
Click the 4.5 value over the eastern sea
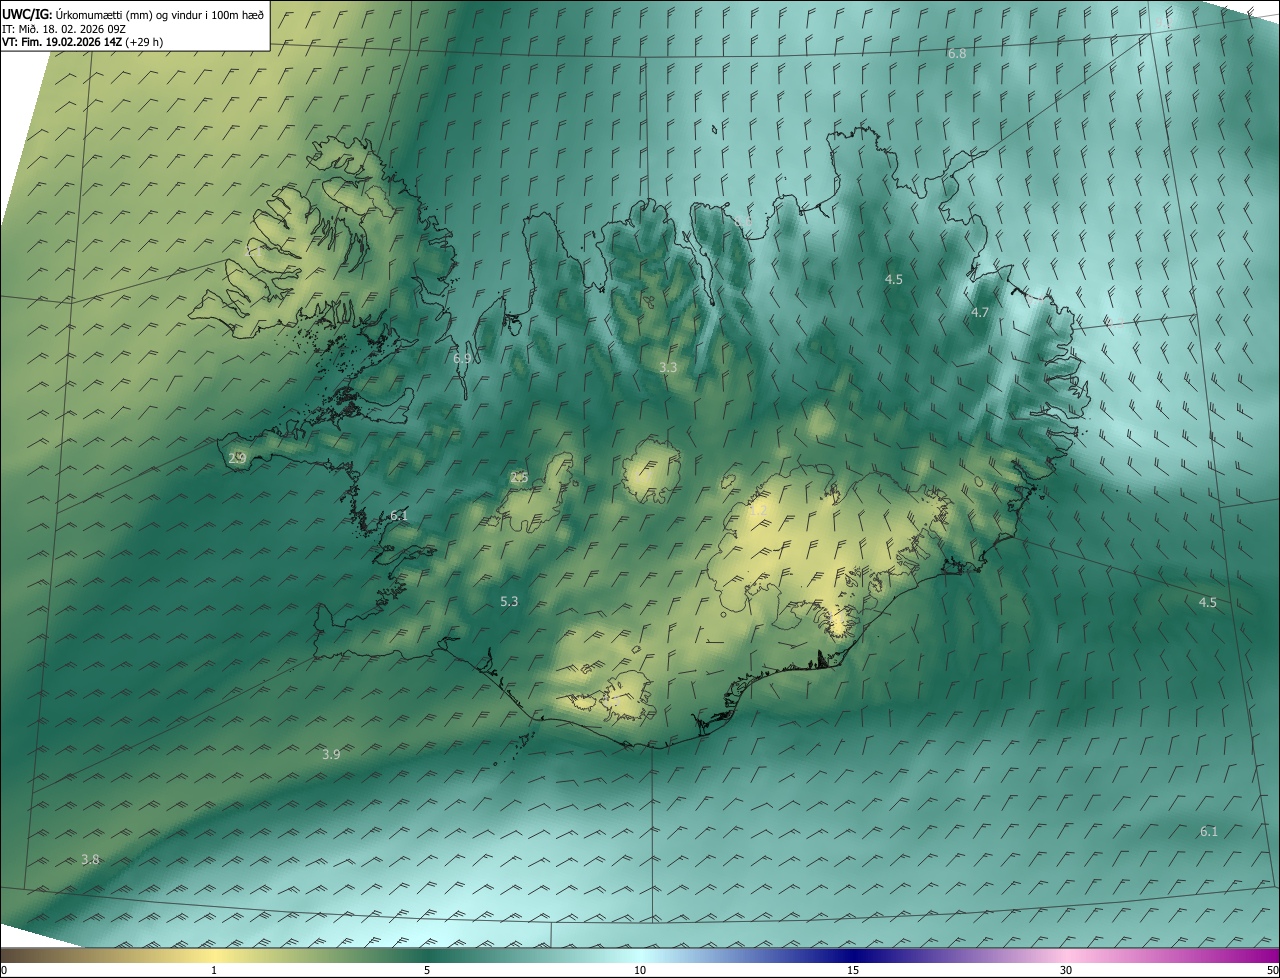tap(1208, 602)
